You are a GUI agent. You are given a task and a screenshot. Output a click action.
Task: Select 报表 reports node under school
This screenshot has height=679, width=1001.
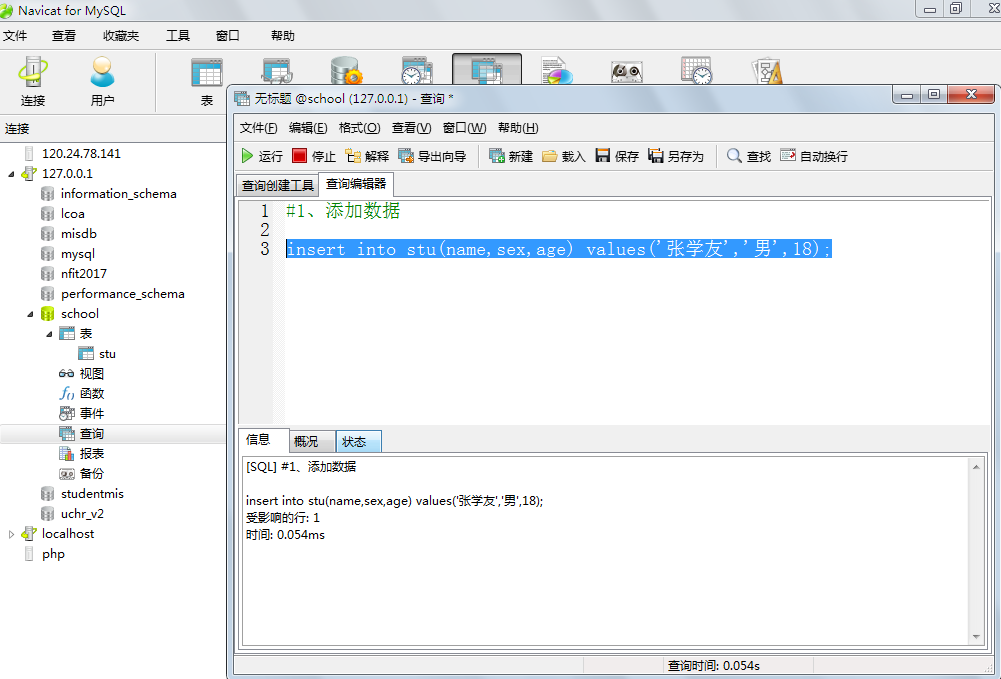(x=91, y=454)
